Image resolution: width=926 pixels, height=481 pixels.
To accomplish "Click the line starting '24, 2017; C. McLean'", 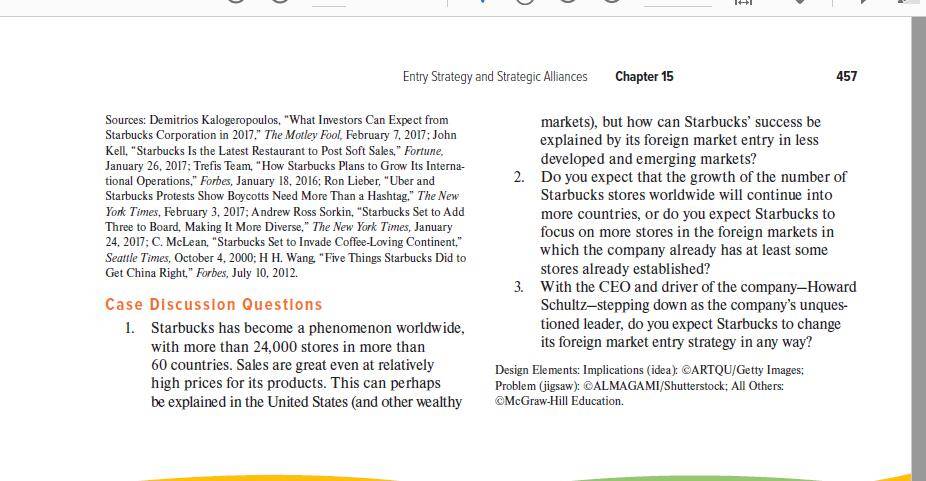I will click(x=283, y=242).
